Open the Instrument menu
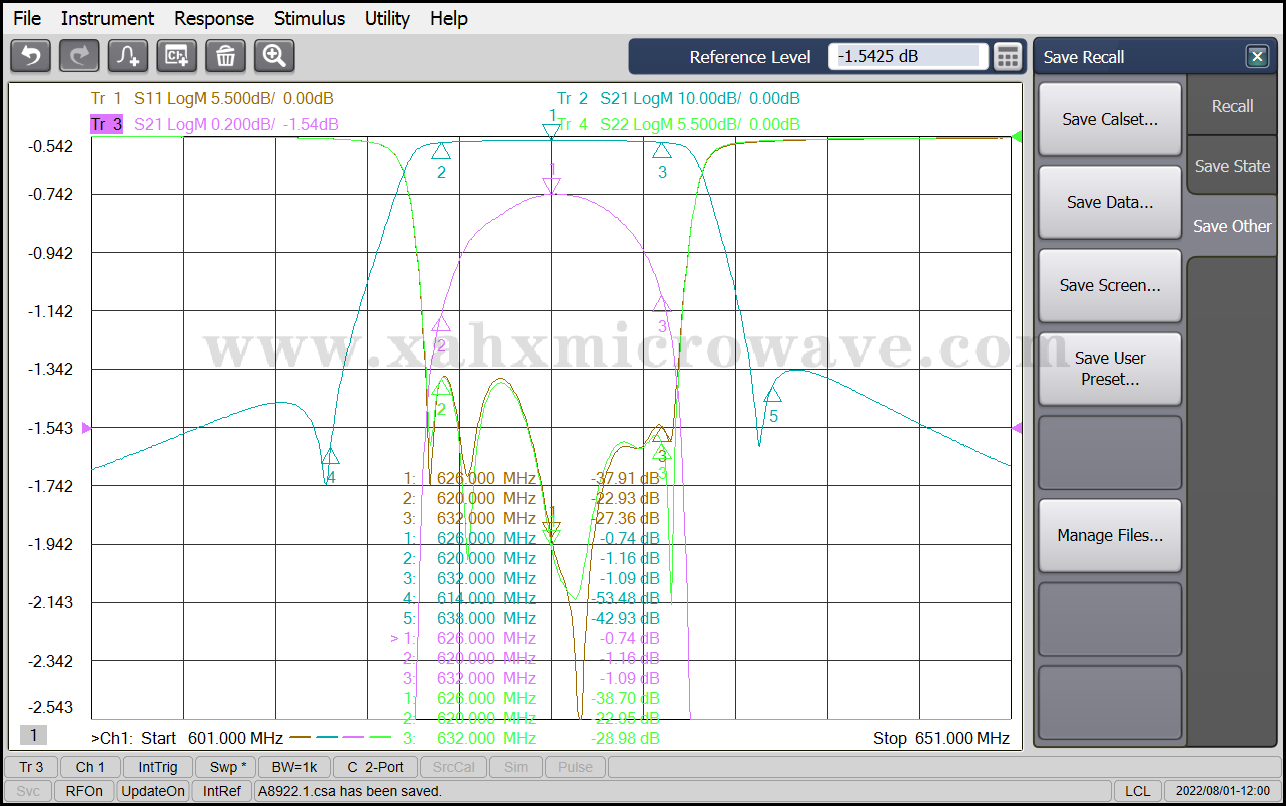The height and width of the screenshot is (806, 1286). click(x=107, y=18)
